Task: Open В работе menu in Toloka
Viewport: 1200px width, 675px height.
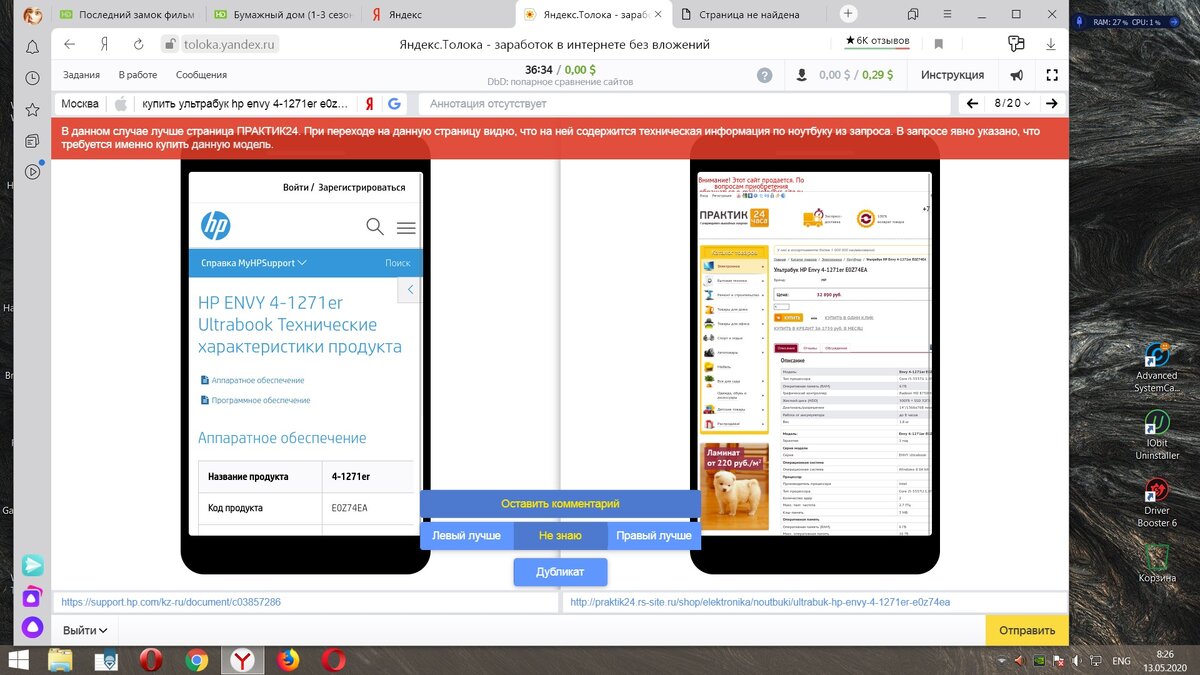Action: click(x=138, y=75)
